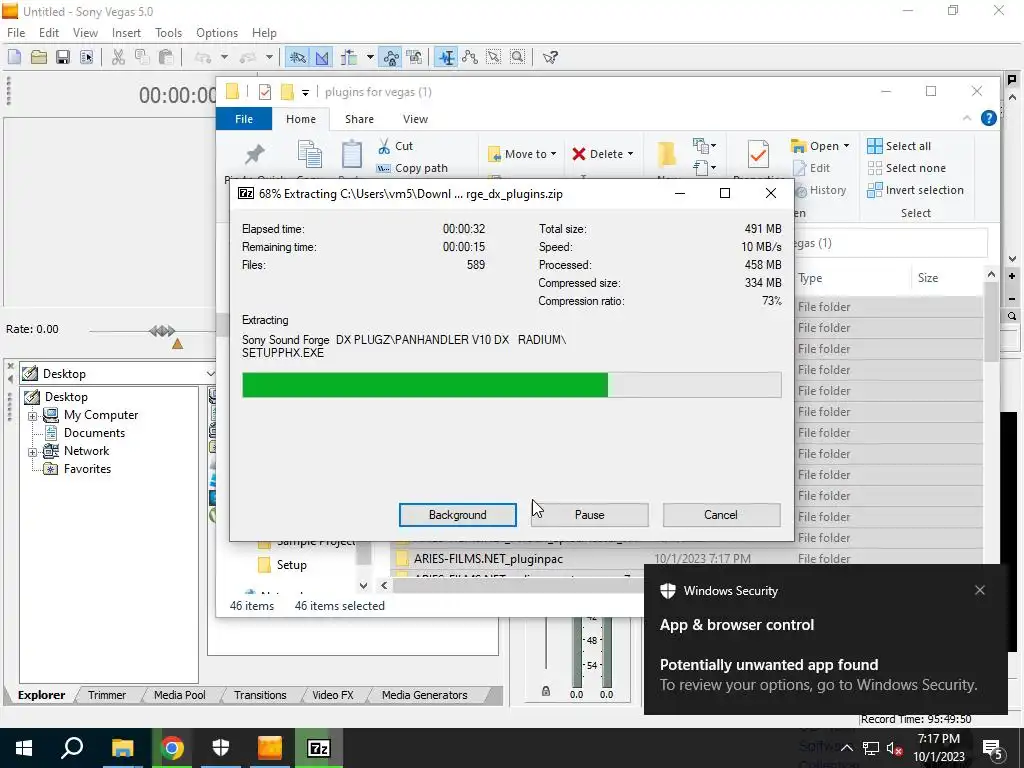This screenshot has height=768, width=1024.
Task: Switch to the View ribbon tab in Explorer
Action: click(x=415, y=119)
